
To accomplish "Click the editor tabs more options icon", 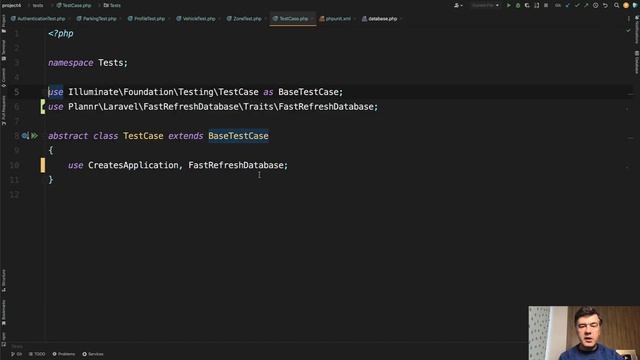I will pos(628,19).
